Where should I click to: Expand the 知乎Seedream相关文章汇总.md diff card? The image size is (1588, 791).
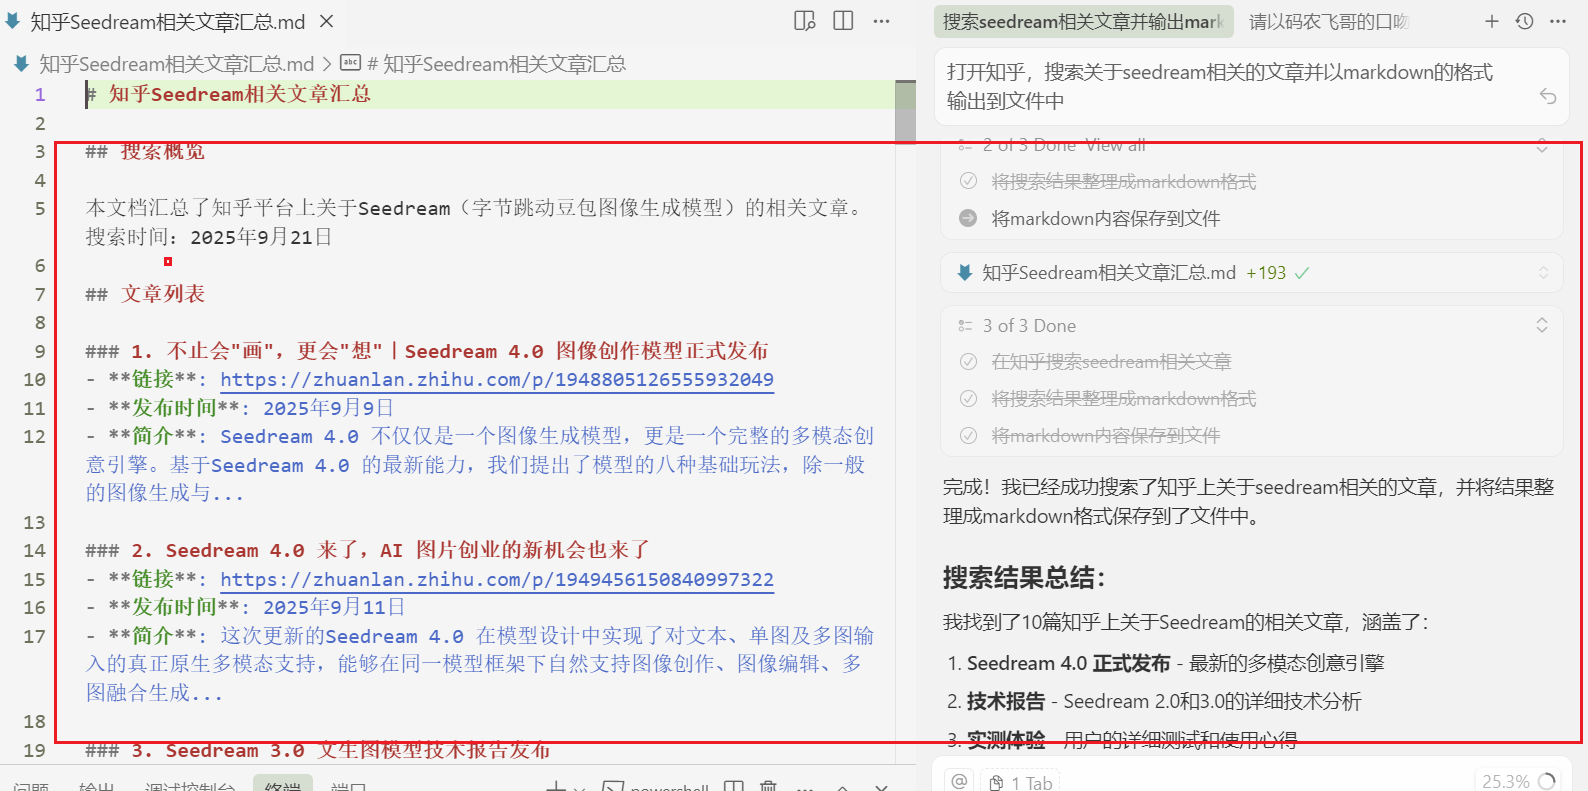(x=1543, y=273)
